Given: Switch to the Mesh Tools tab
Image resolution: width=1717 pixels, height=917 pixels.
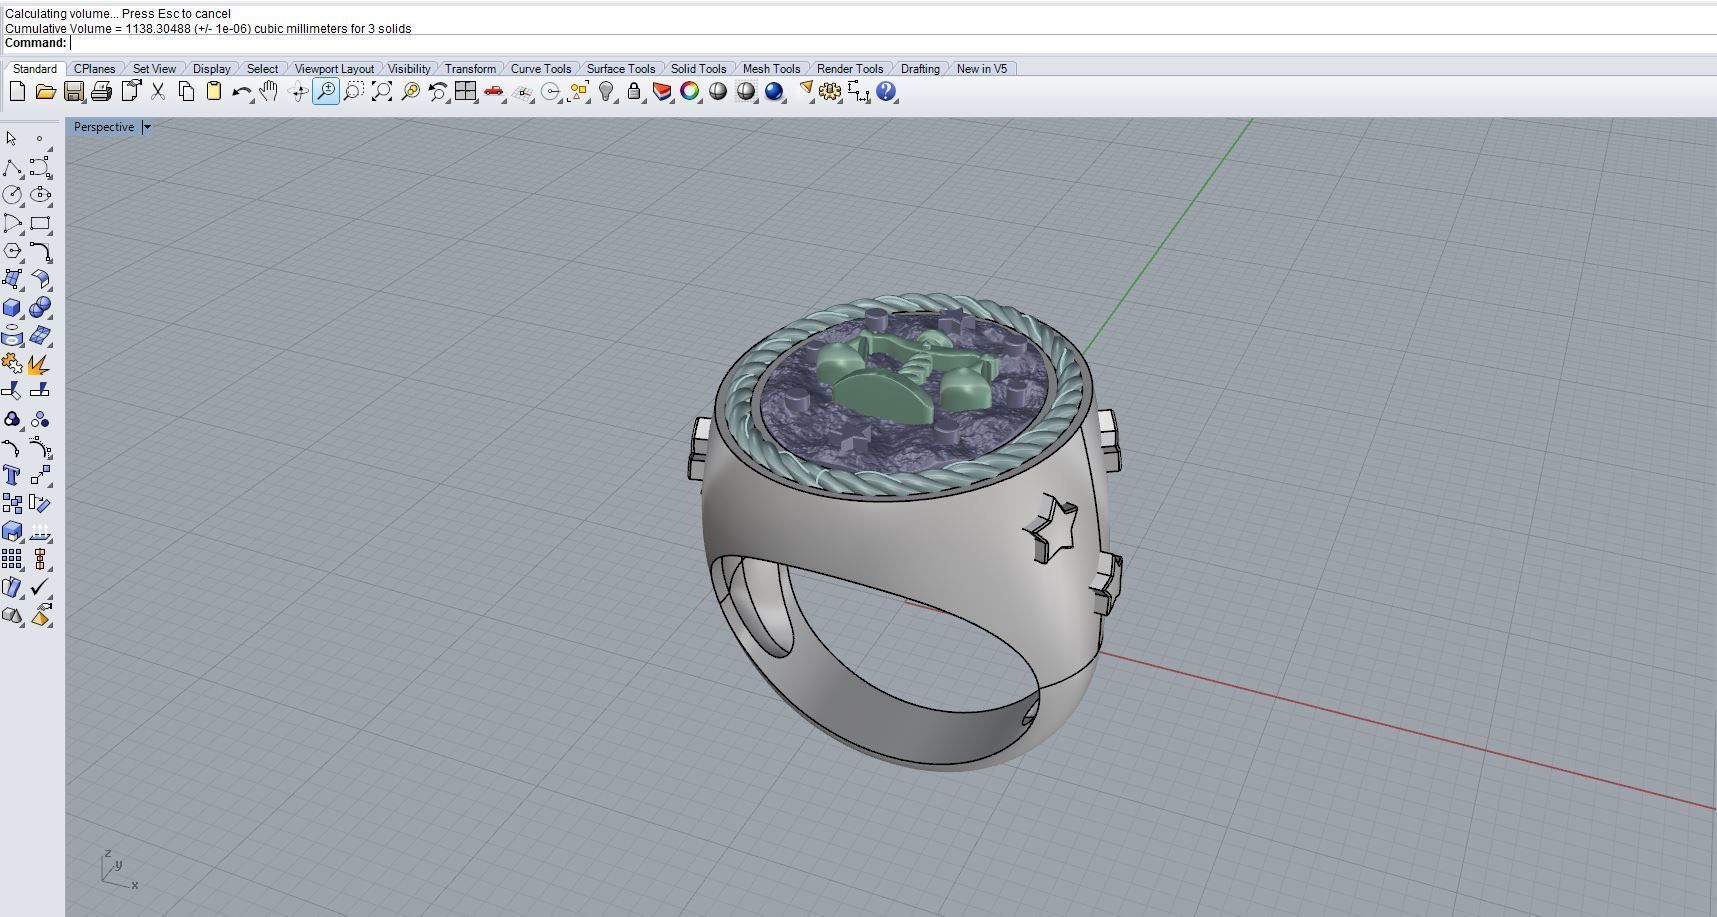Looking at the screenshot, I should [x=771, y=69].
